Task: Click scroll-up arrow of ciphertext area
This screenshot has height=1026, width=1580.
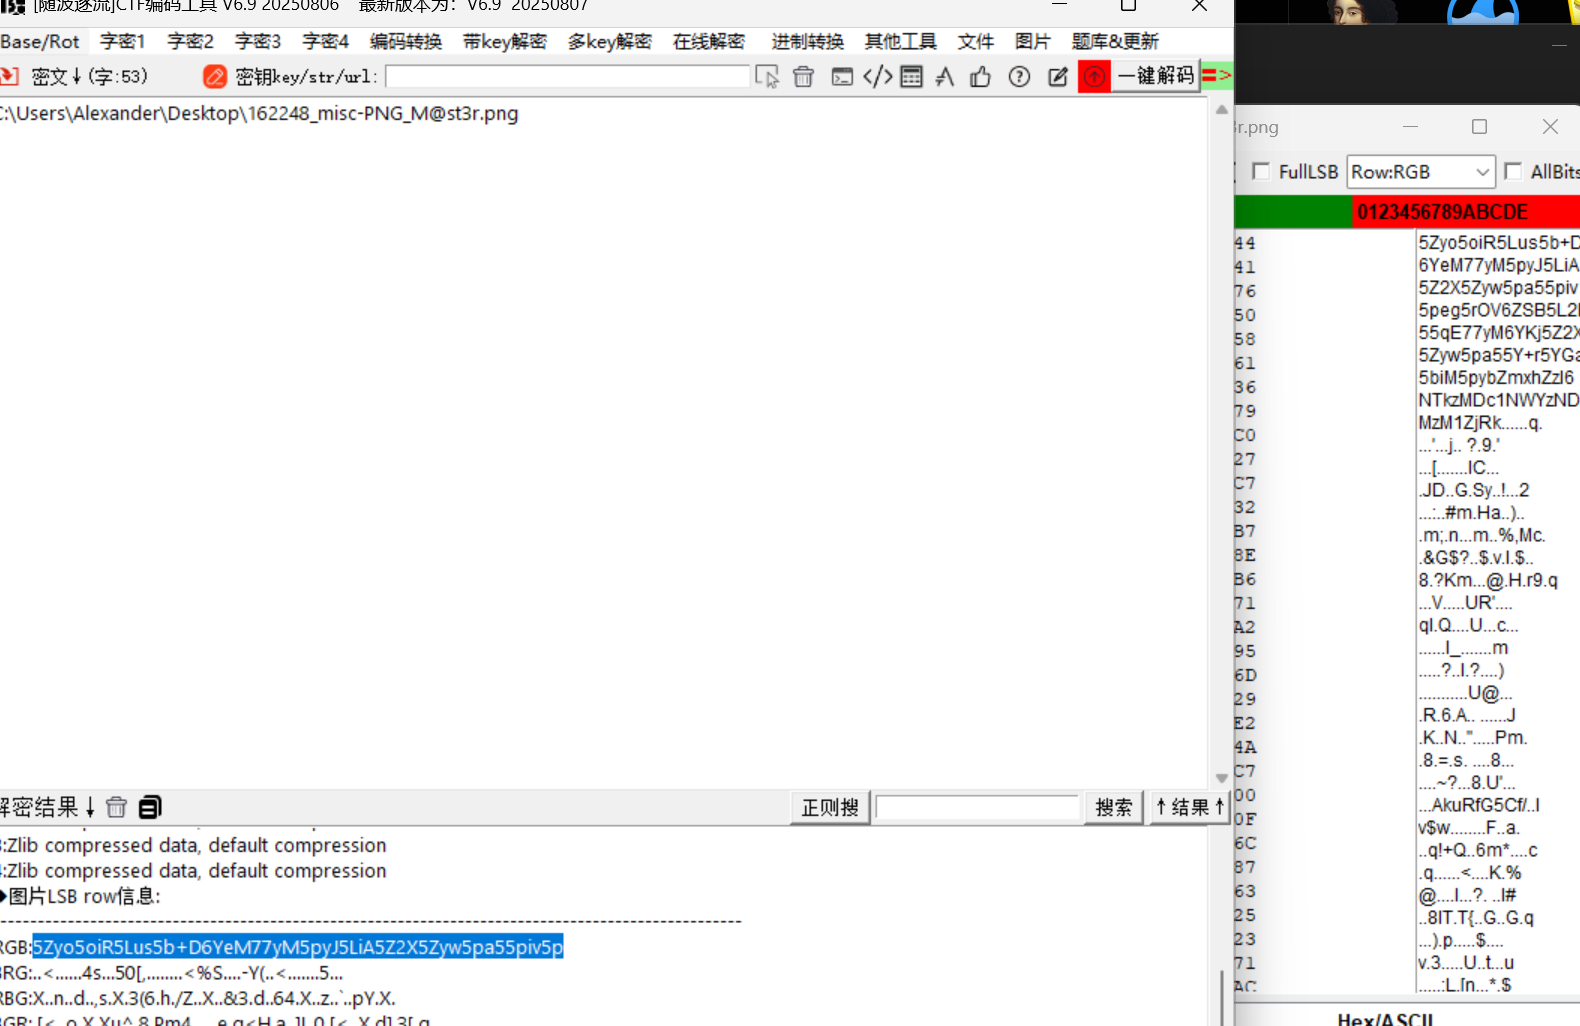Action: 1221,110
